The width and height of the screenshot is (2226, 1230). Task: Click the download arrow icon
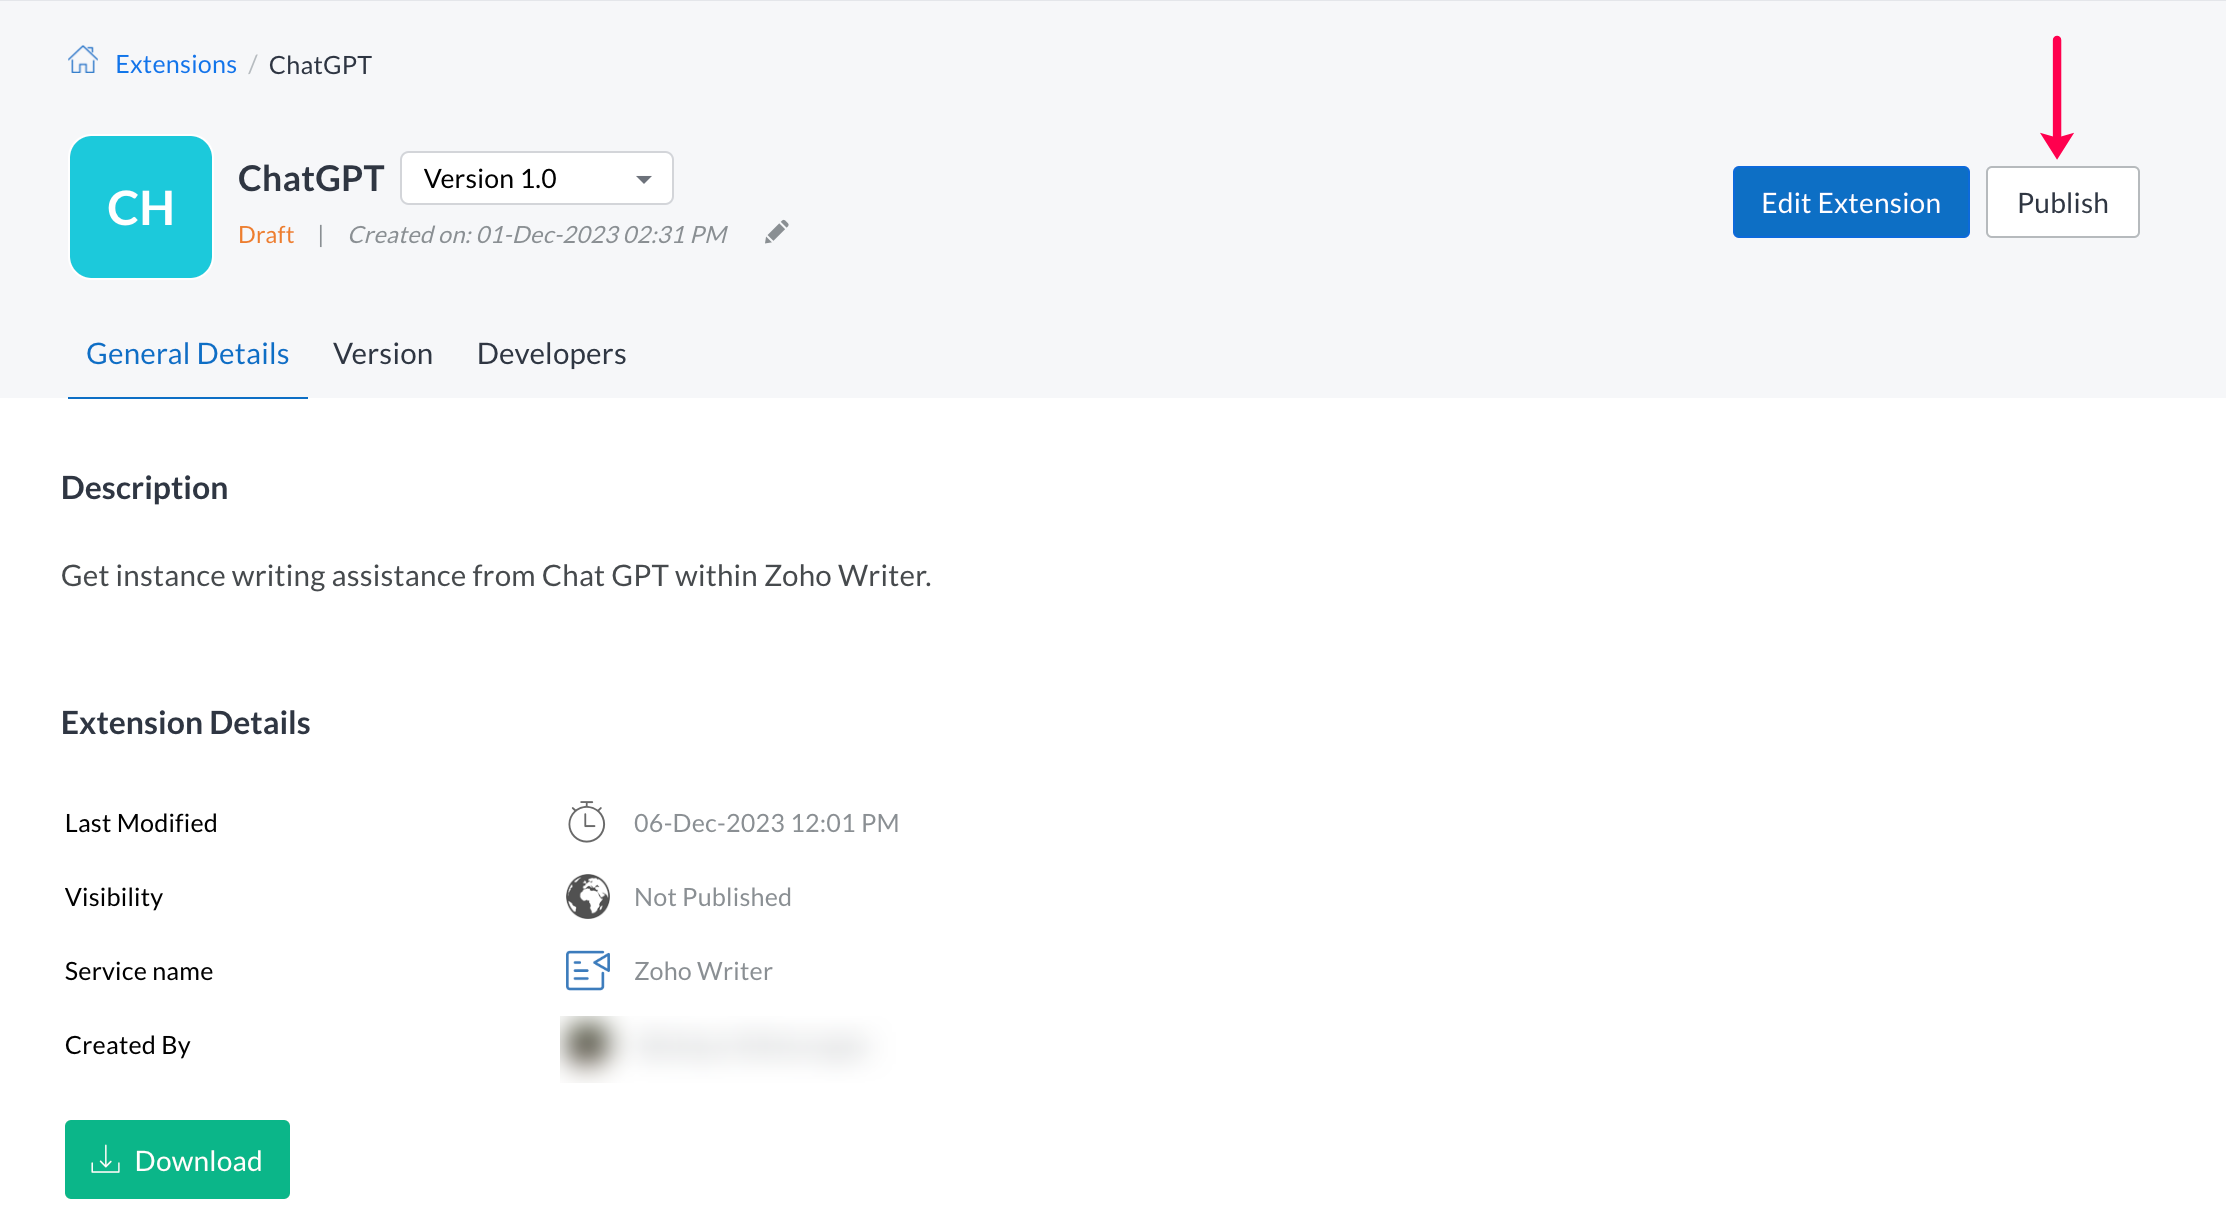coord(105,1160)
